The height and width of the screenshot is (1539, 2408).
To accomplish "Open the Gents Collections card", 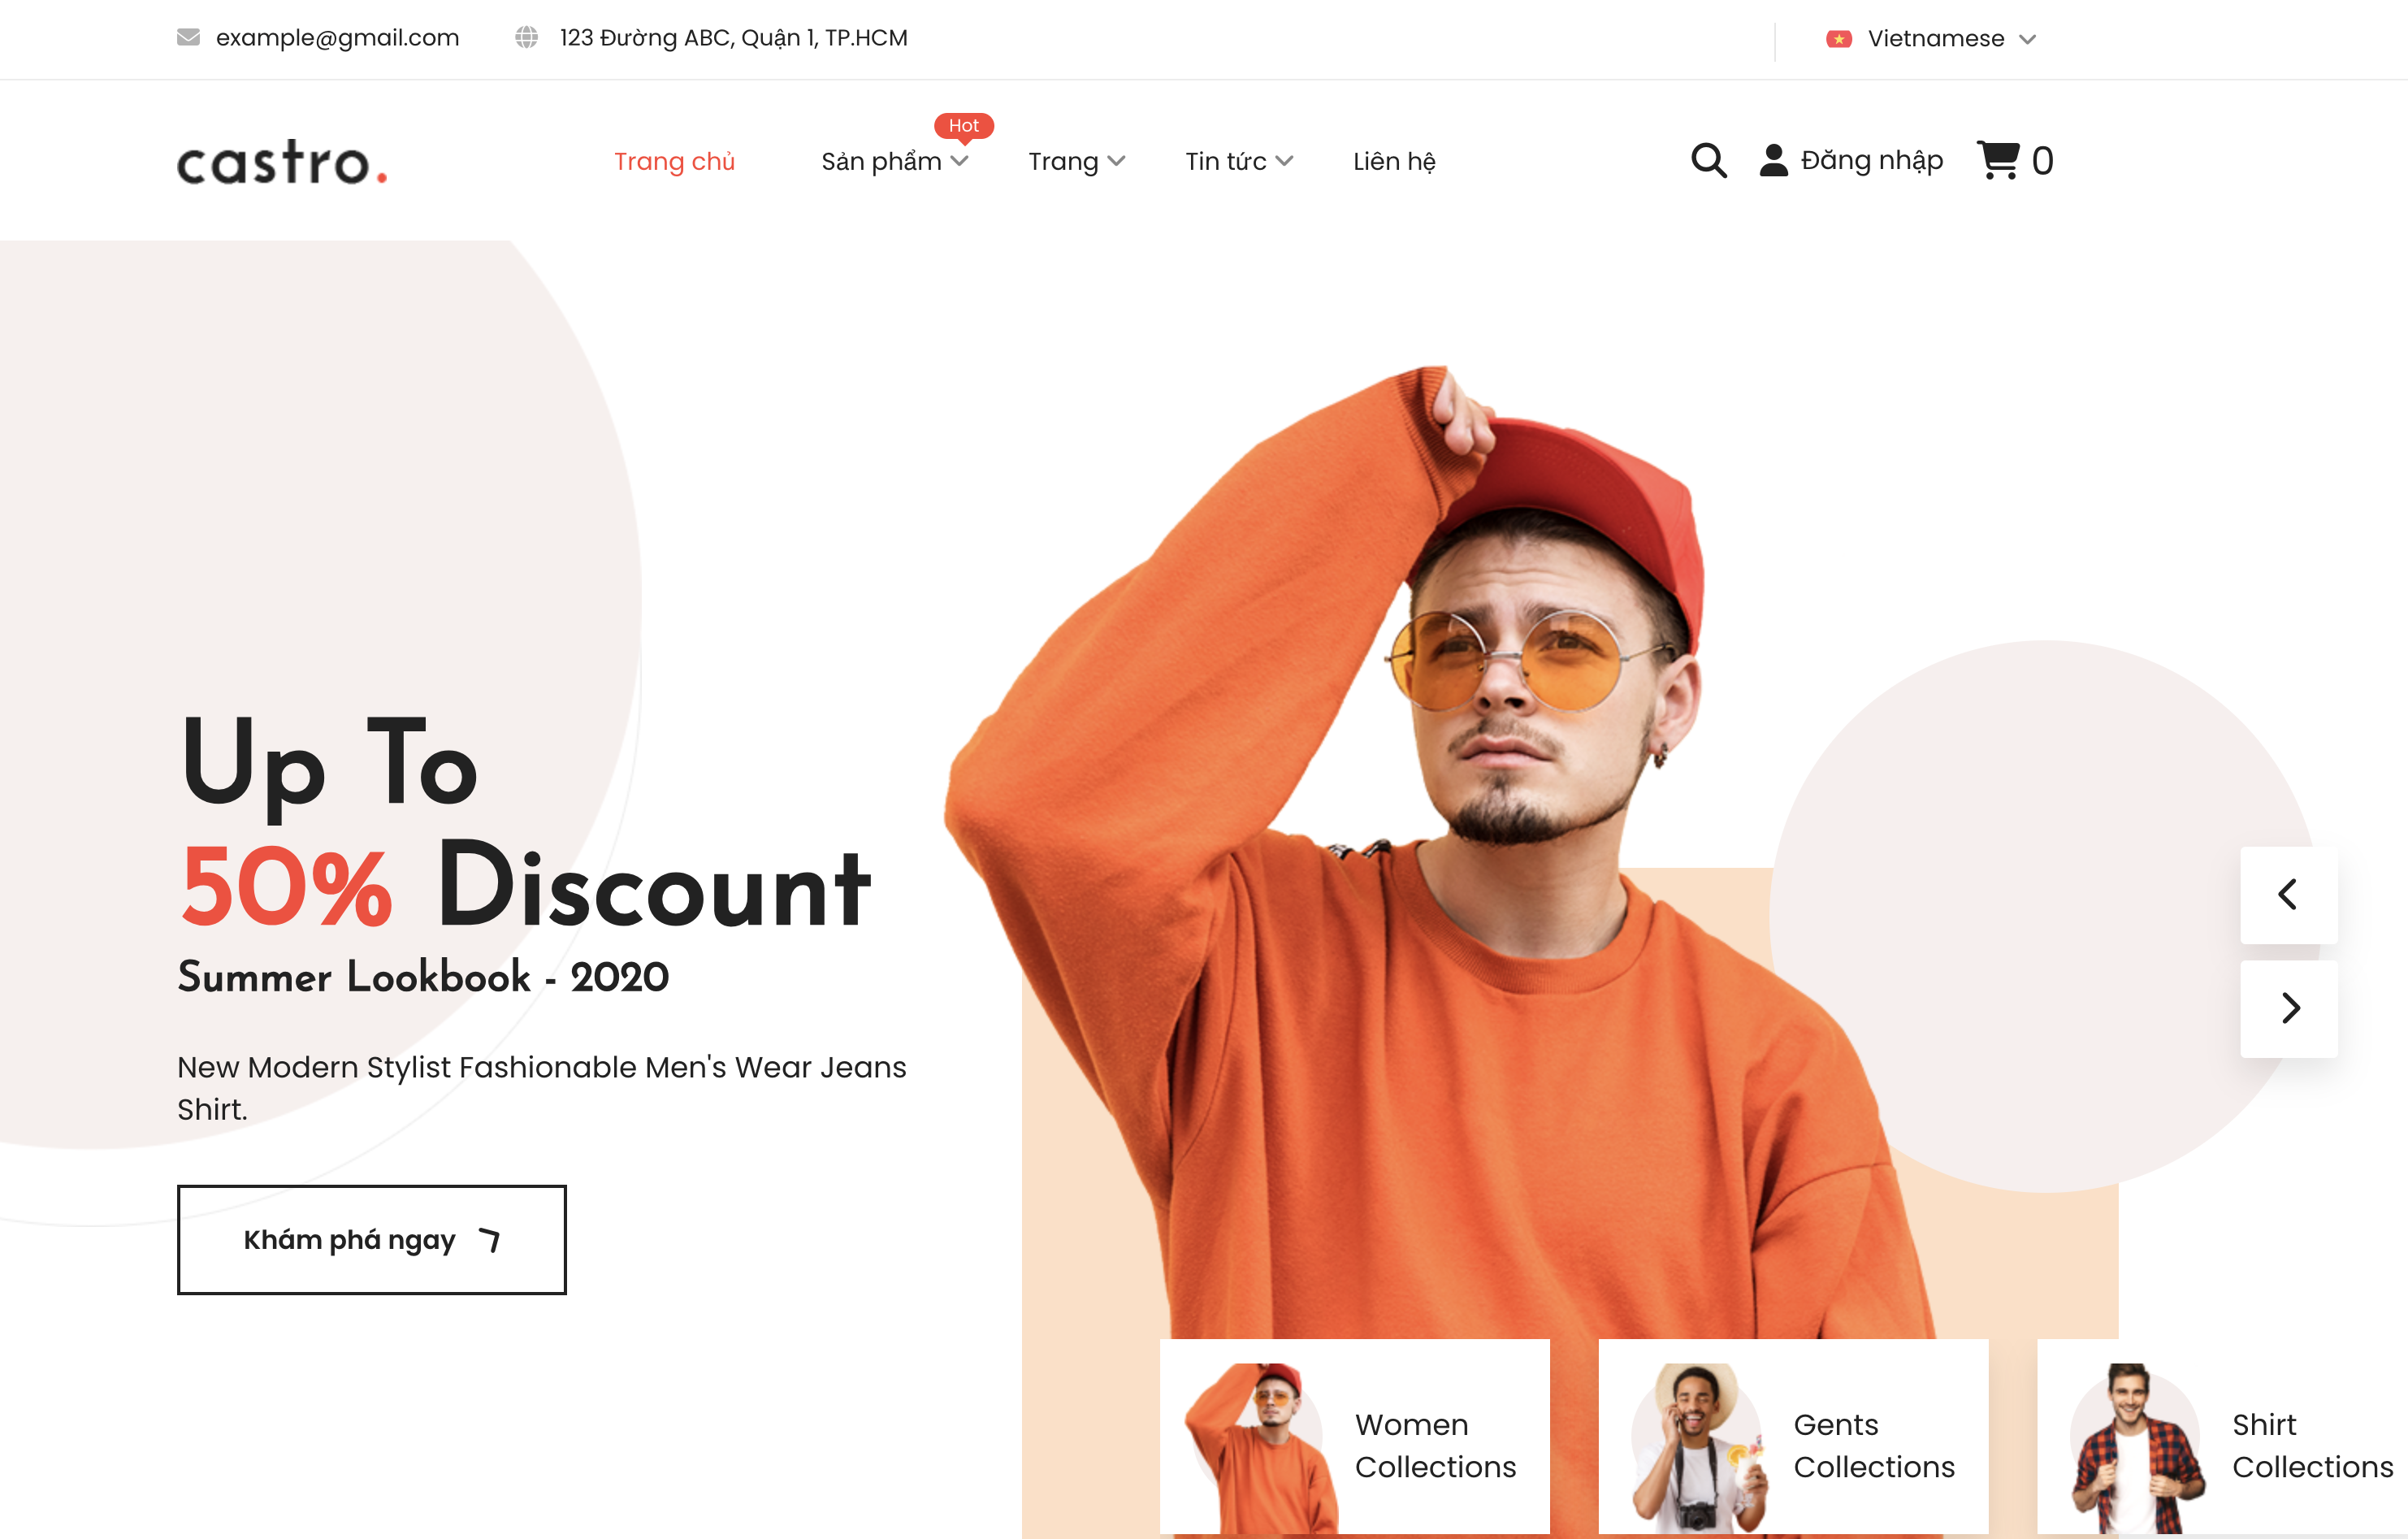I will (x=1793, y=1436).
